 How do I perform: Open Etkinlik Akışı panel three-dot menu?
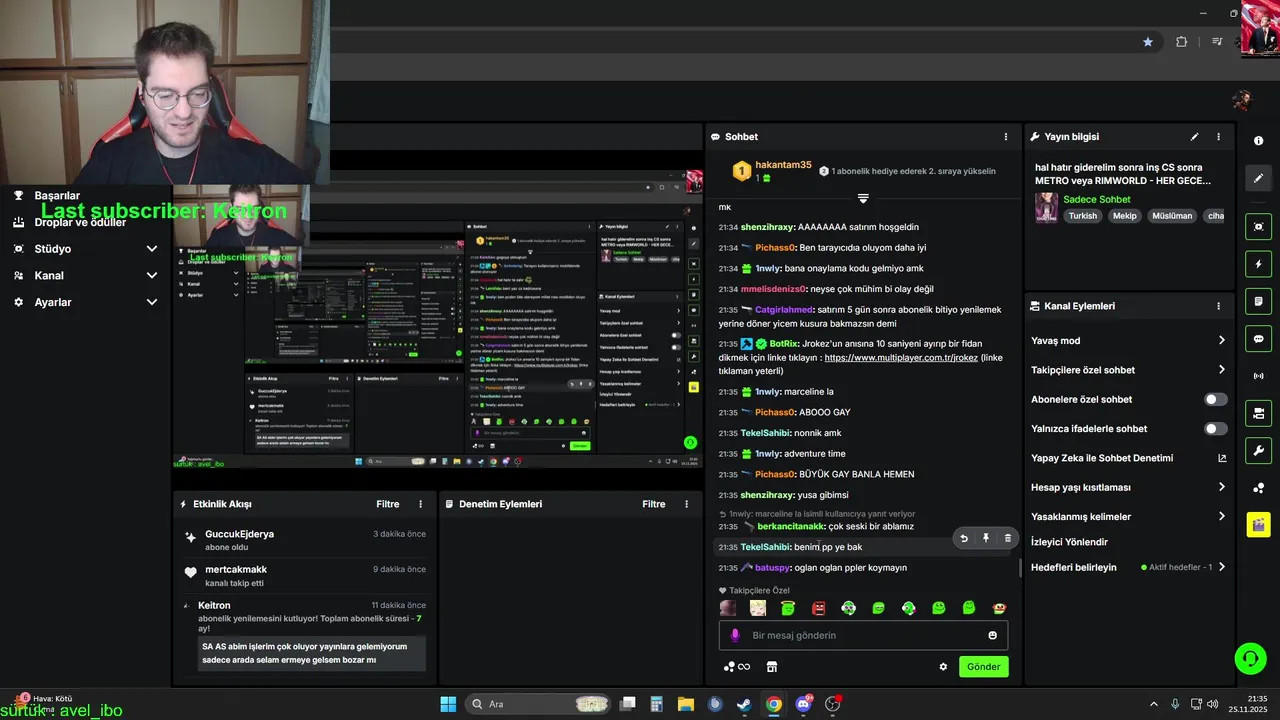click(420, 504)
